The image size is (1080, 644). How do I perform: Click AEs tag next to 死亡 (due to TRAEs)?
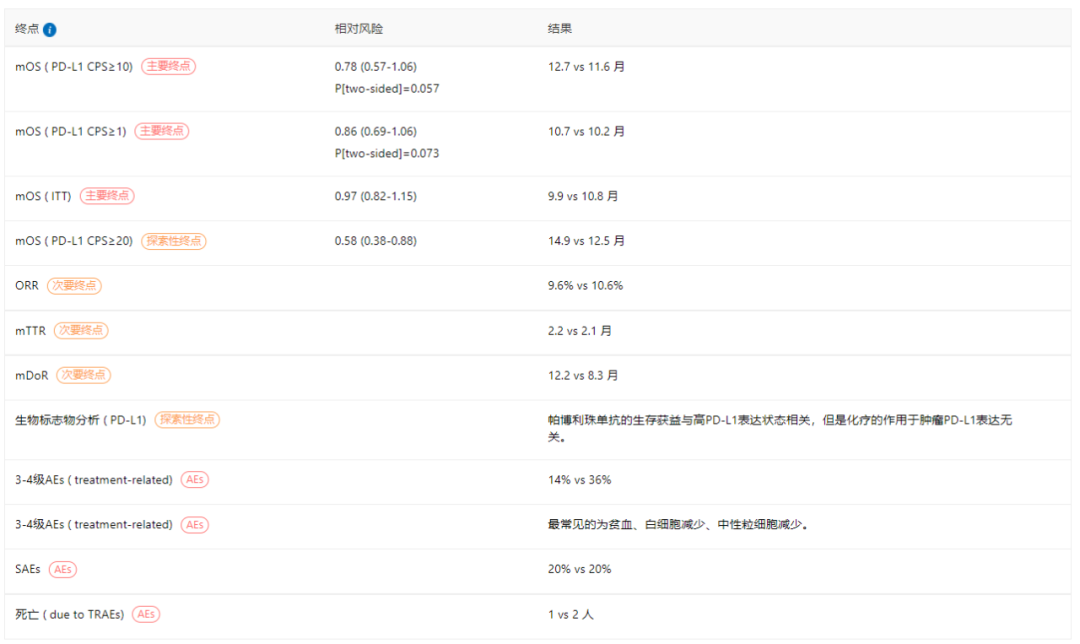tap(146, 614)
